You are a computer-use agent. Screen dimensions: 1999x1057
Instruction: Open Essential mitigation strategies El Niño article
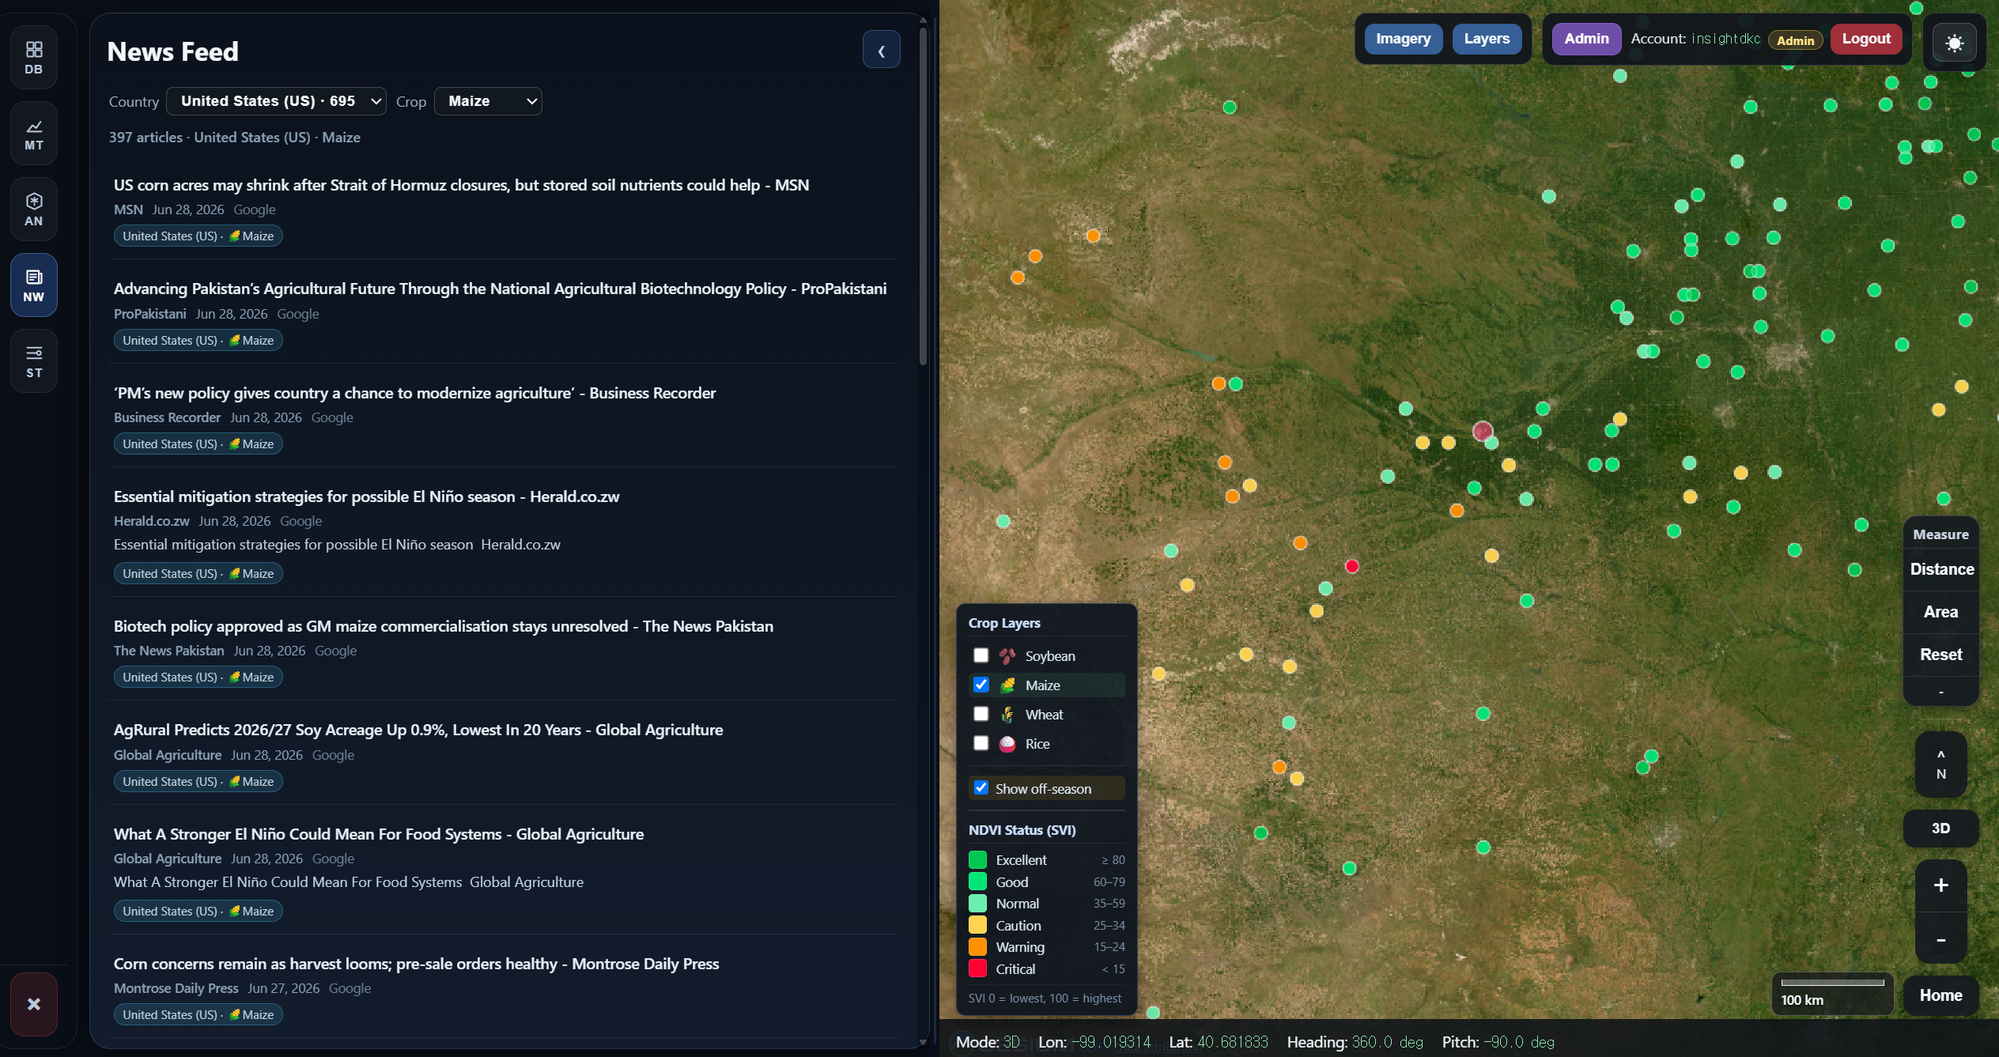click(x=367, y=497)
